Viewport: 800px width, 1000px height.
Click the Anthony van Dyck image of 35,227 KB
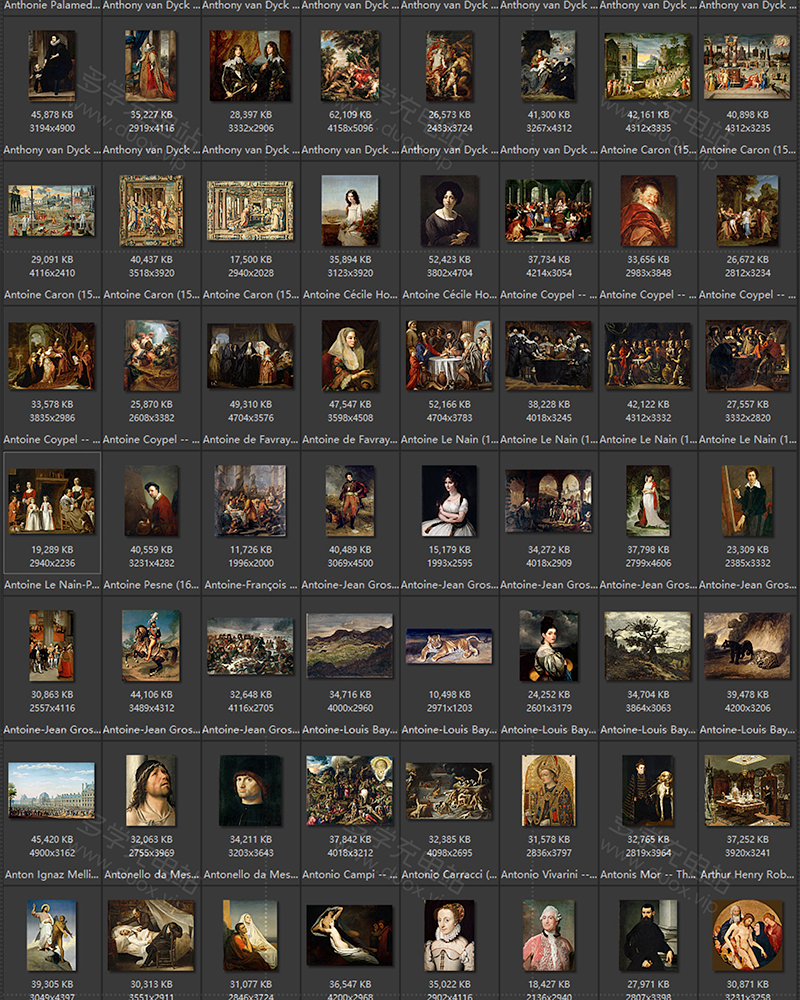(x=151, y=65)
